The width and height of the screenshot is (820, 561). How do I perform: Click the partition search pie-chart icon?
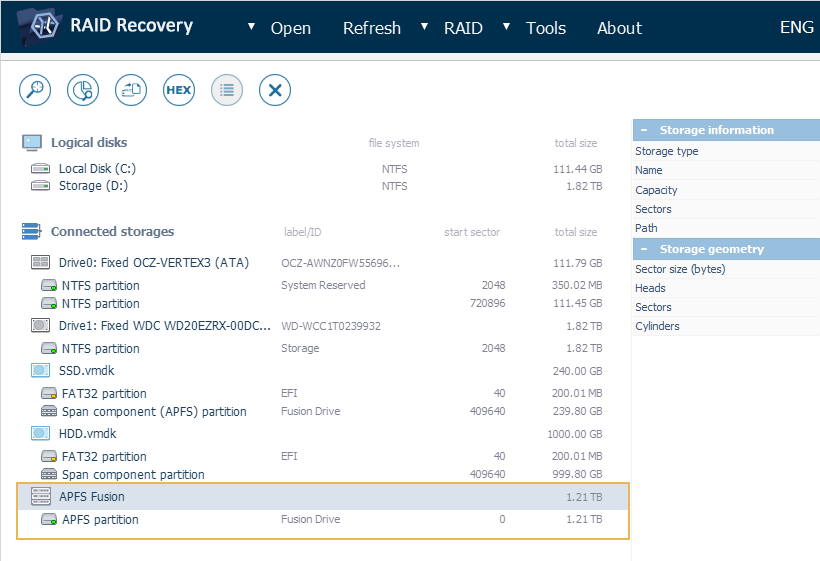coord(83,90)
